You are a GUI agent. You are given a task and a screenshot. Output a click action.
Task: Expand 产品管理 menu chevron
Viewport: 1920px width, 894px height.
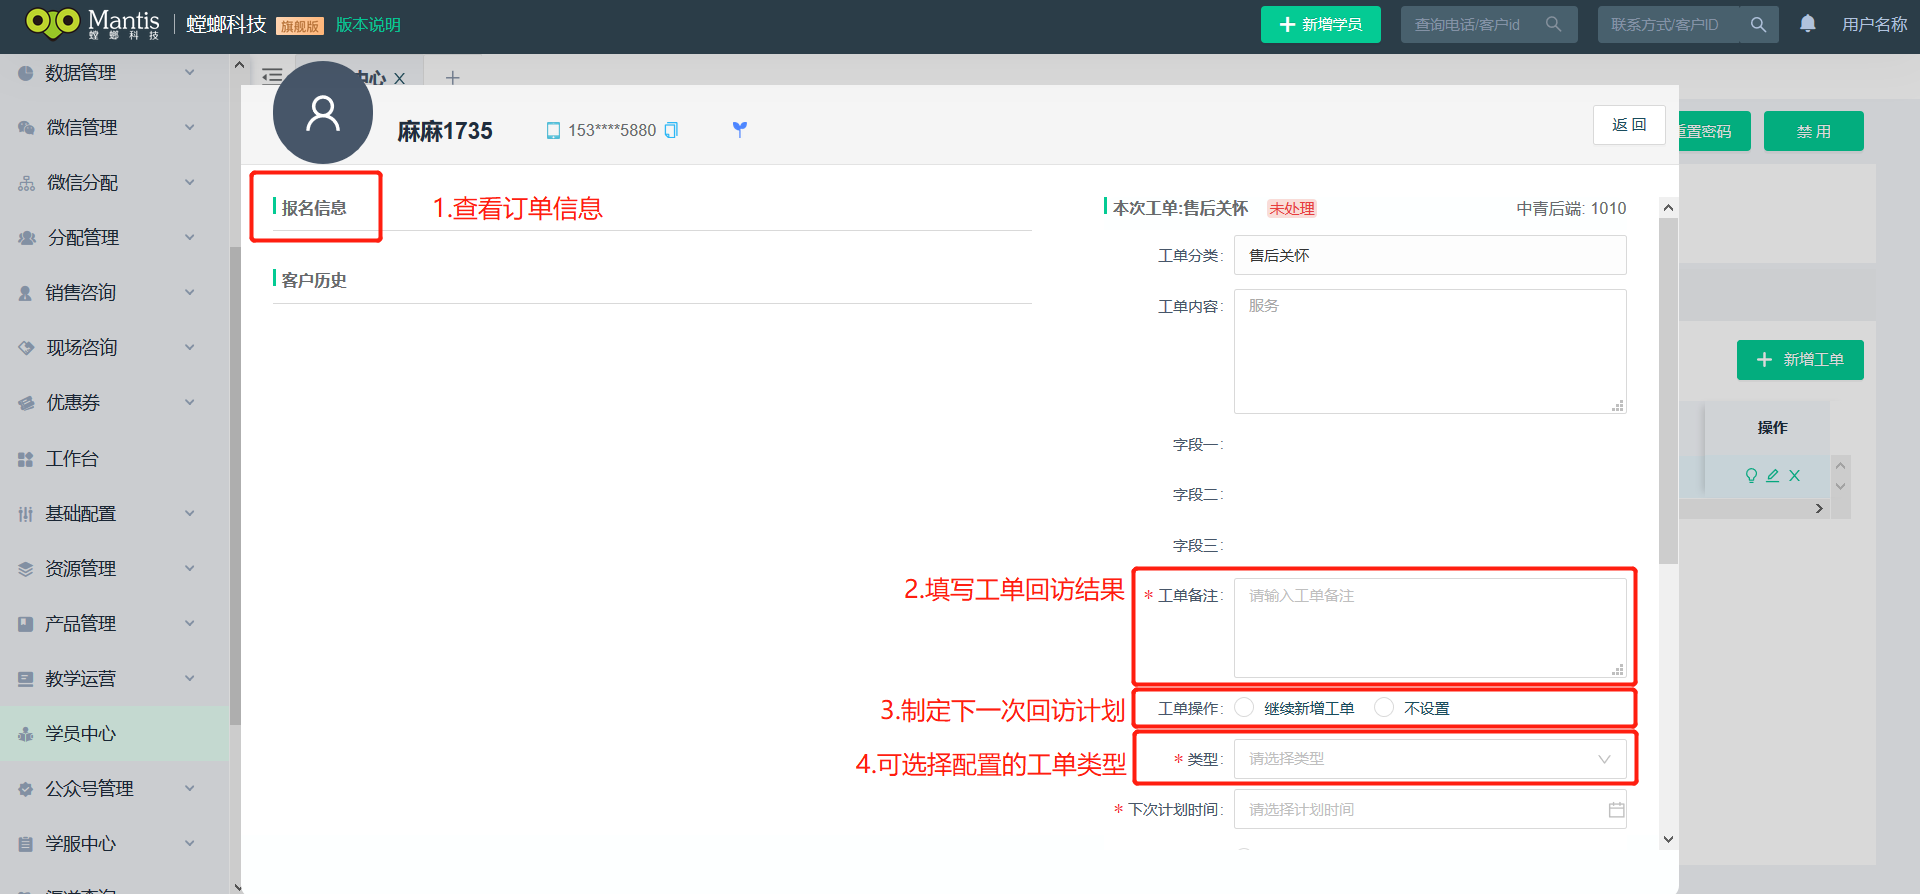(190, 624)
